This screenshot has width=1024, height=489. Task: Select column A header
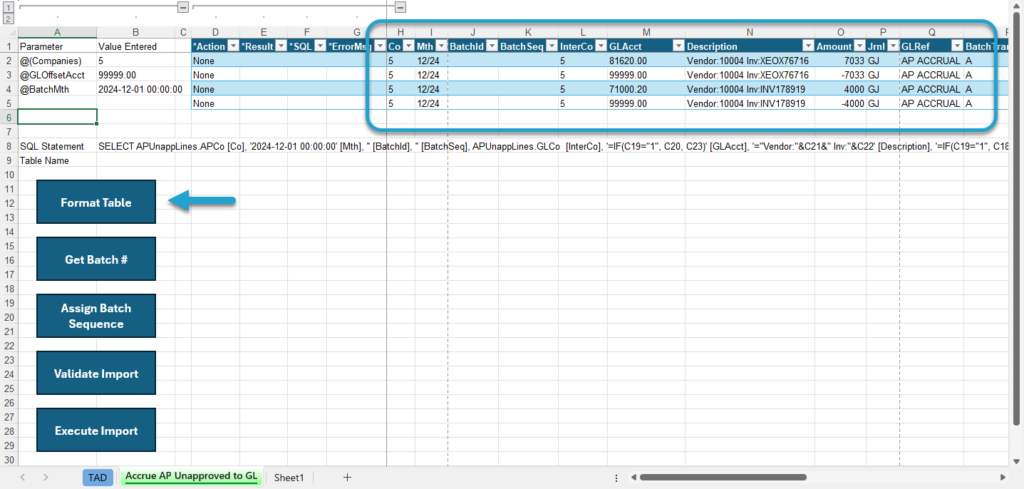tap(57, 32)
